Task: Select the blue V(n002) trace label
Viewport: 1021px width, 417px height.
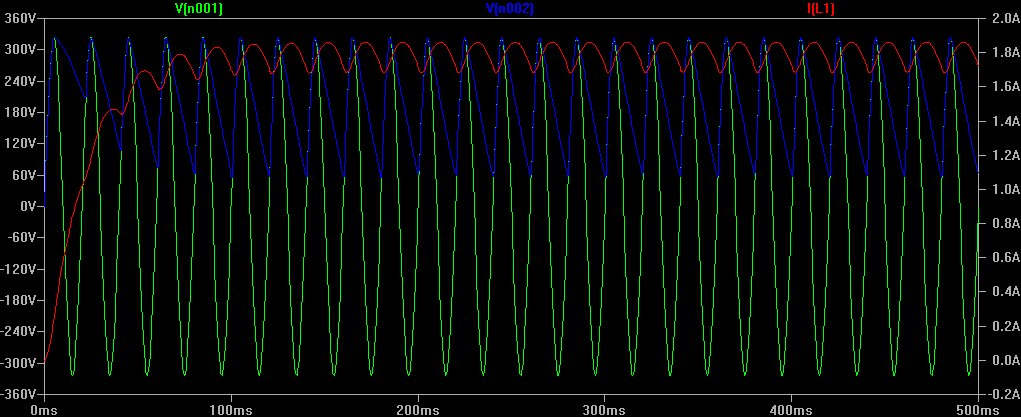Action: coord(510,9)
